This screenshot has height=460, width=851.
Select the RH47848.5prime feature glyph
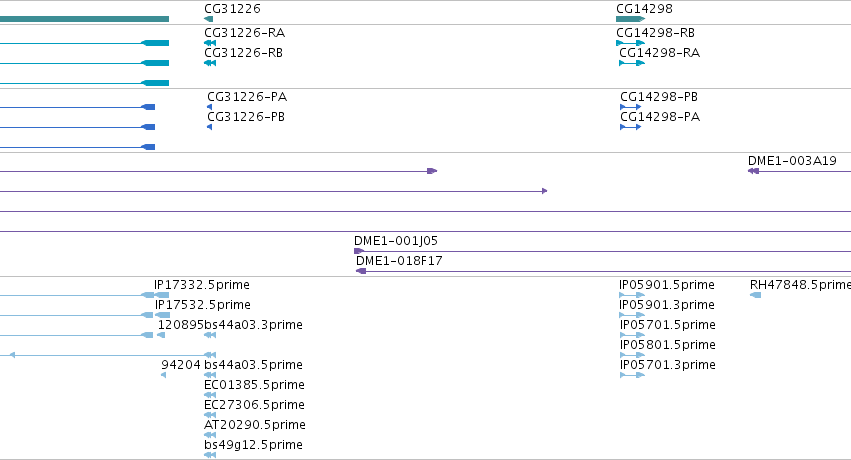[755, 295]
